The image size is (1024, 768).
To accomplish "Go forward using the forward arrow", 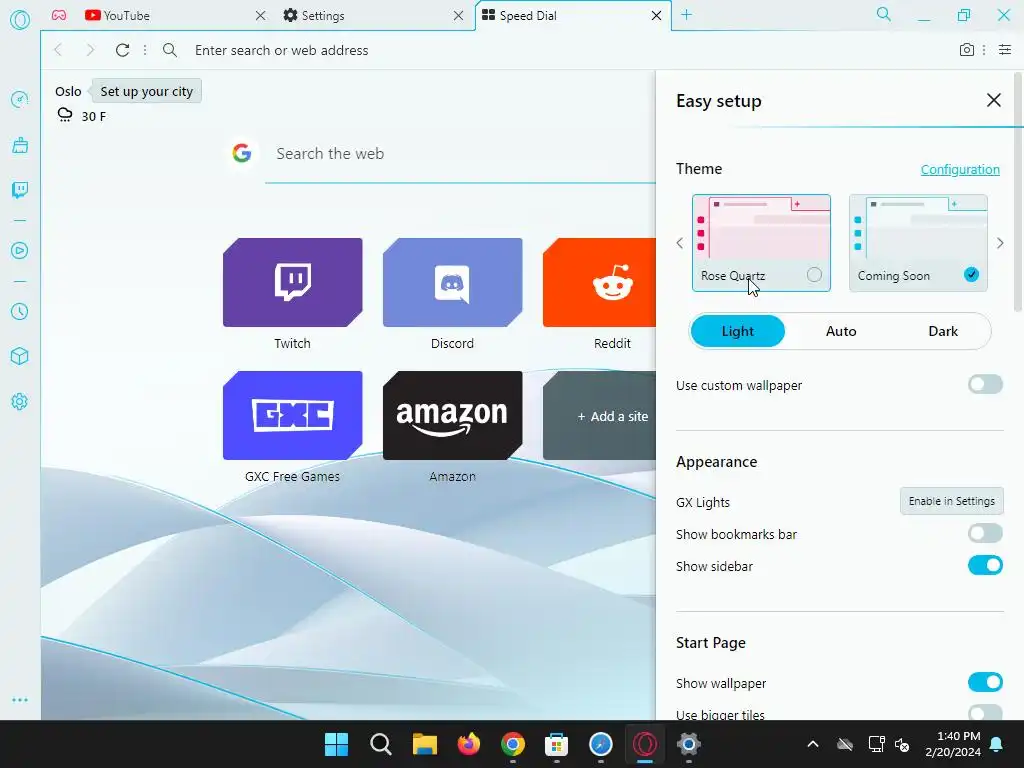I will pos(90,50).
